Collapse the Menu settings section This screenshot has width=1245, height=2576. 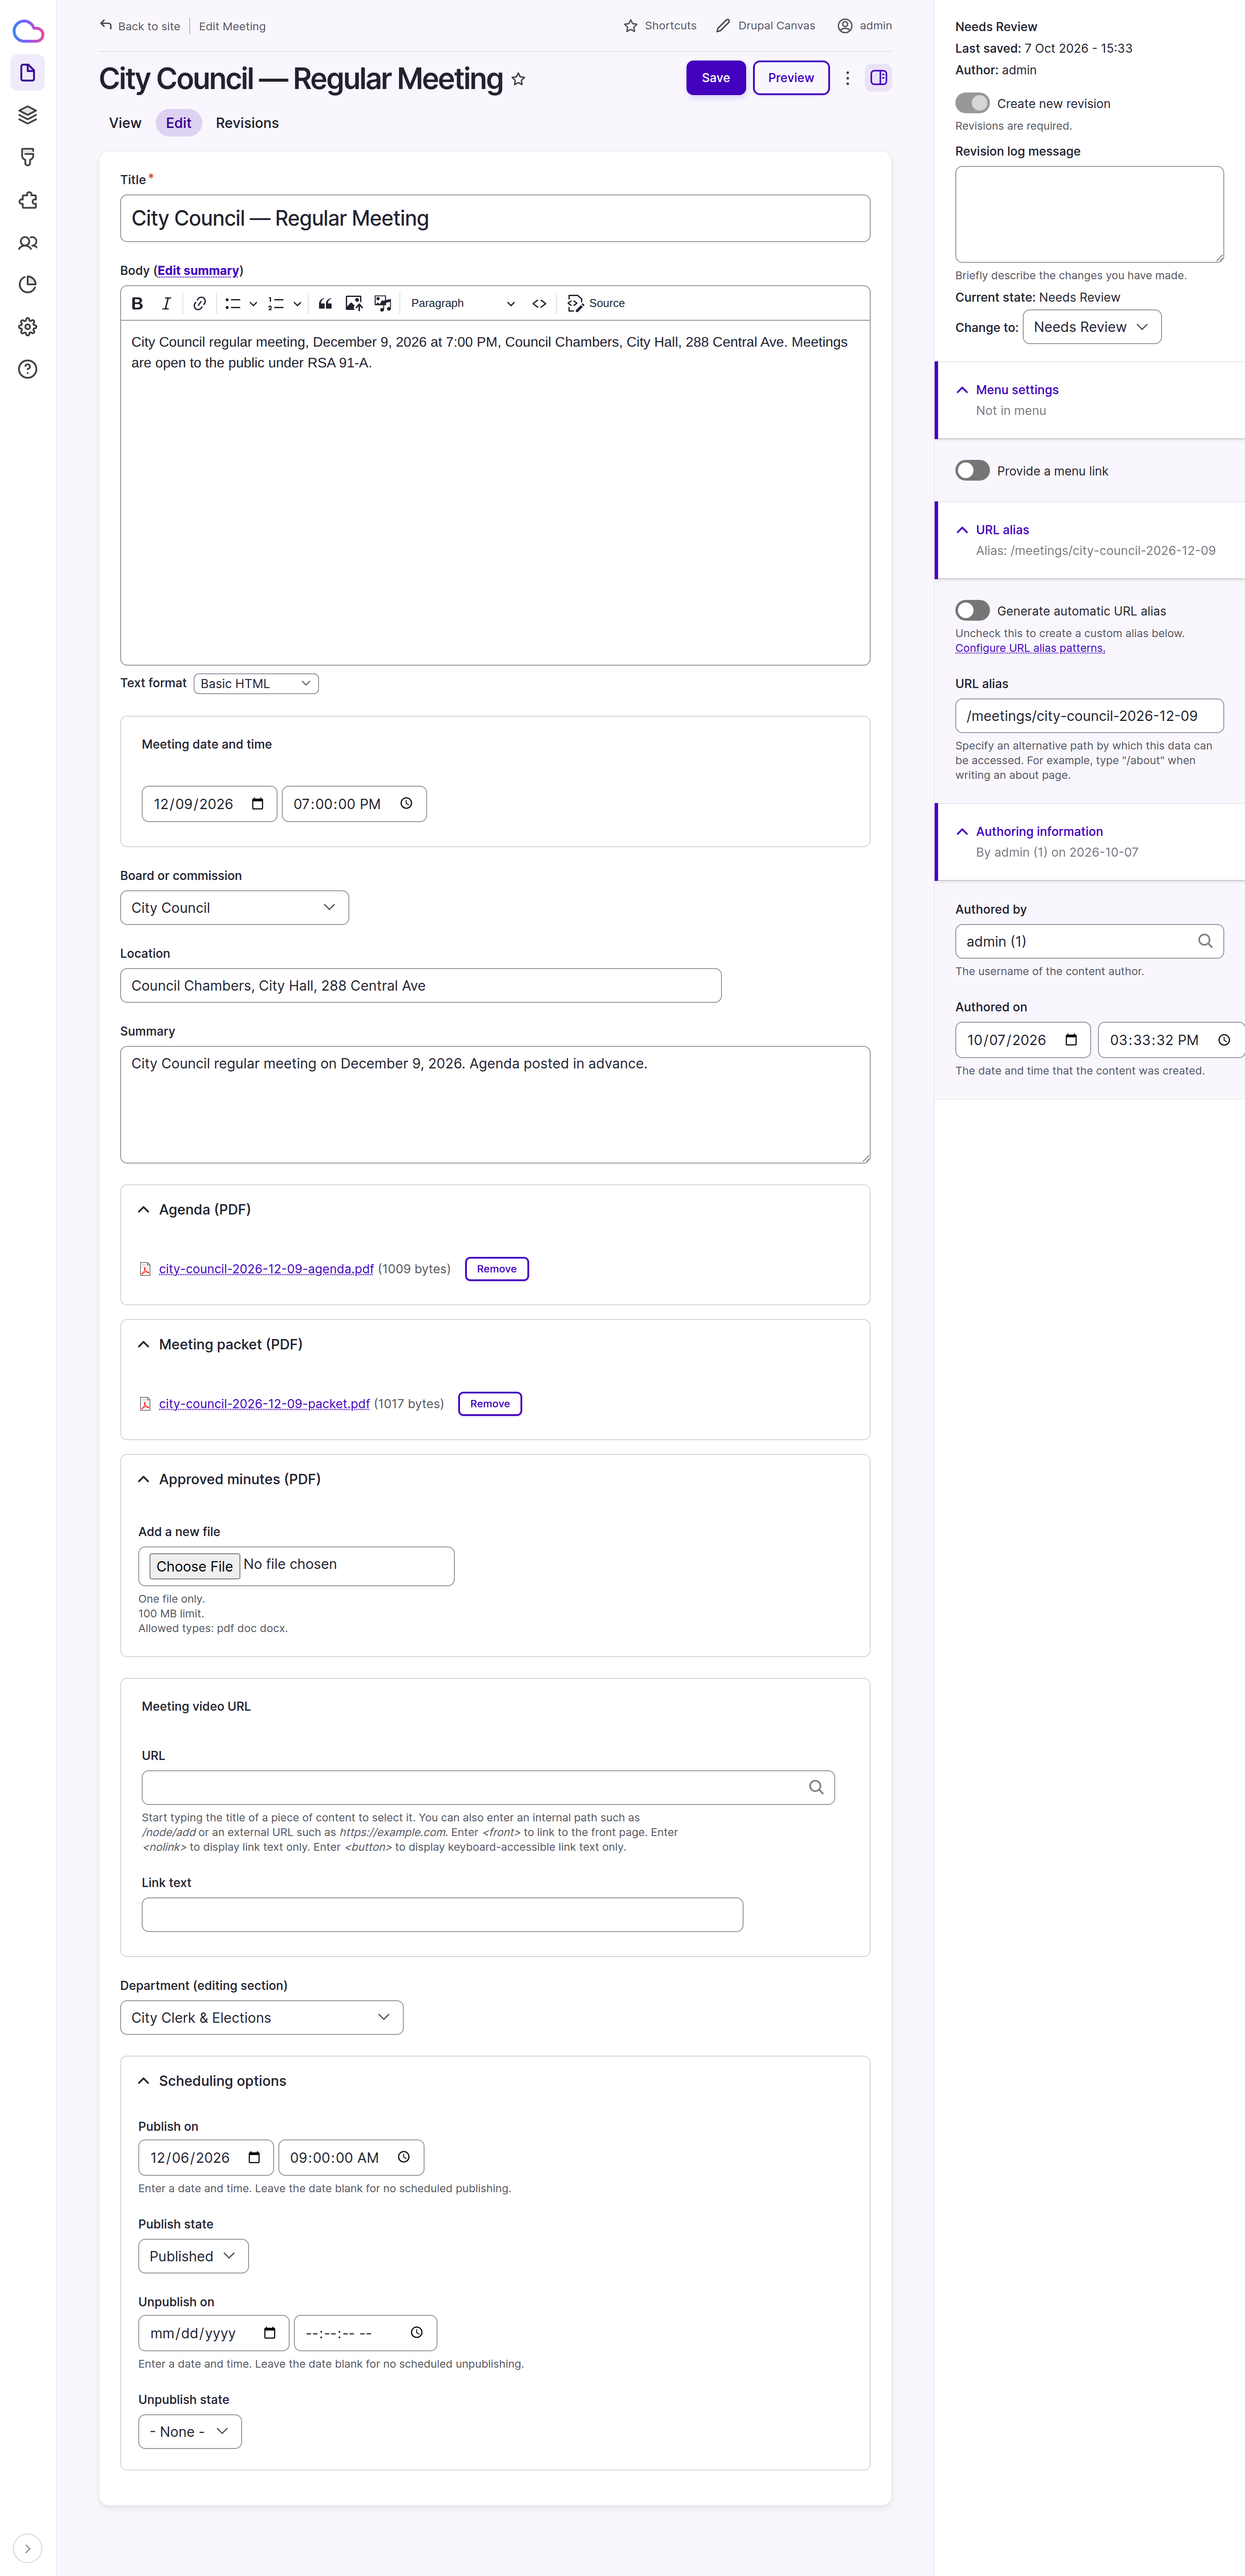tap(1017, 390)
